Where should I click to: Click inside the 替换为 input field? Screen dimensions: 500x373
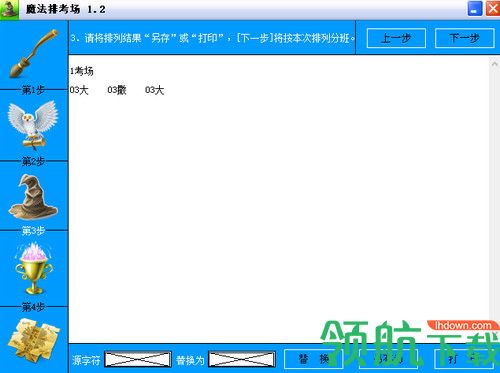tap(242, 359)
